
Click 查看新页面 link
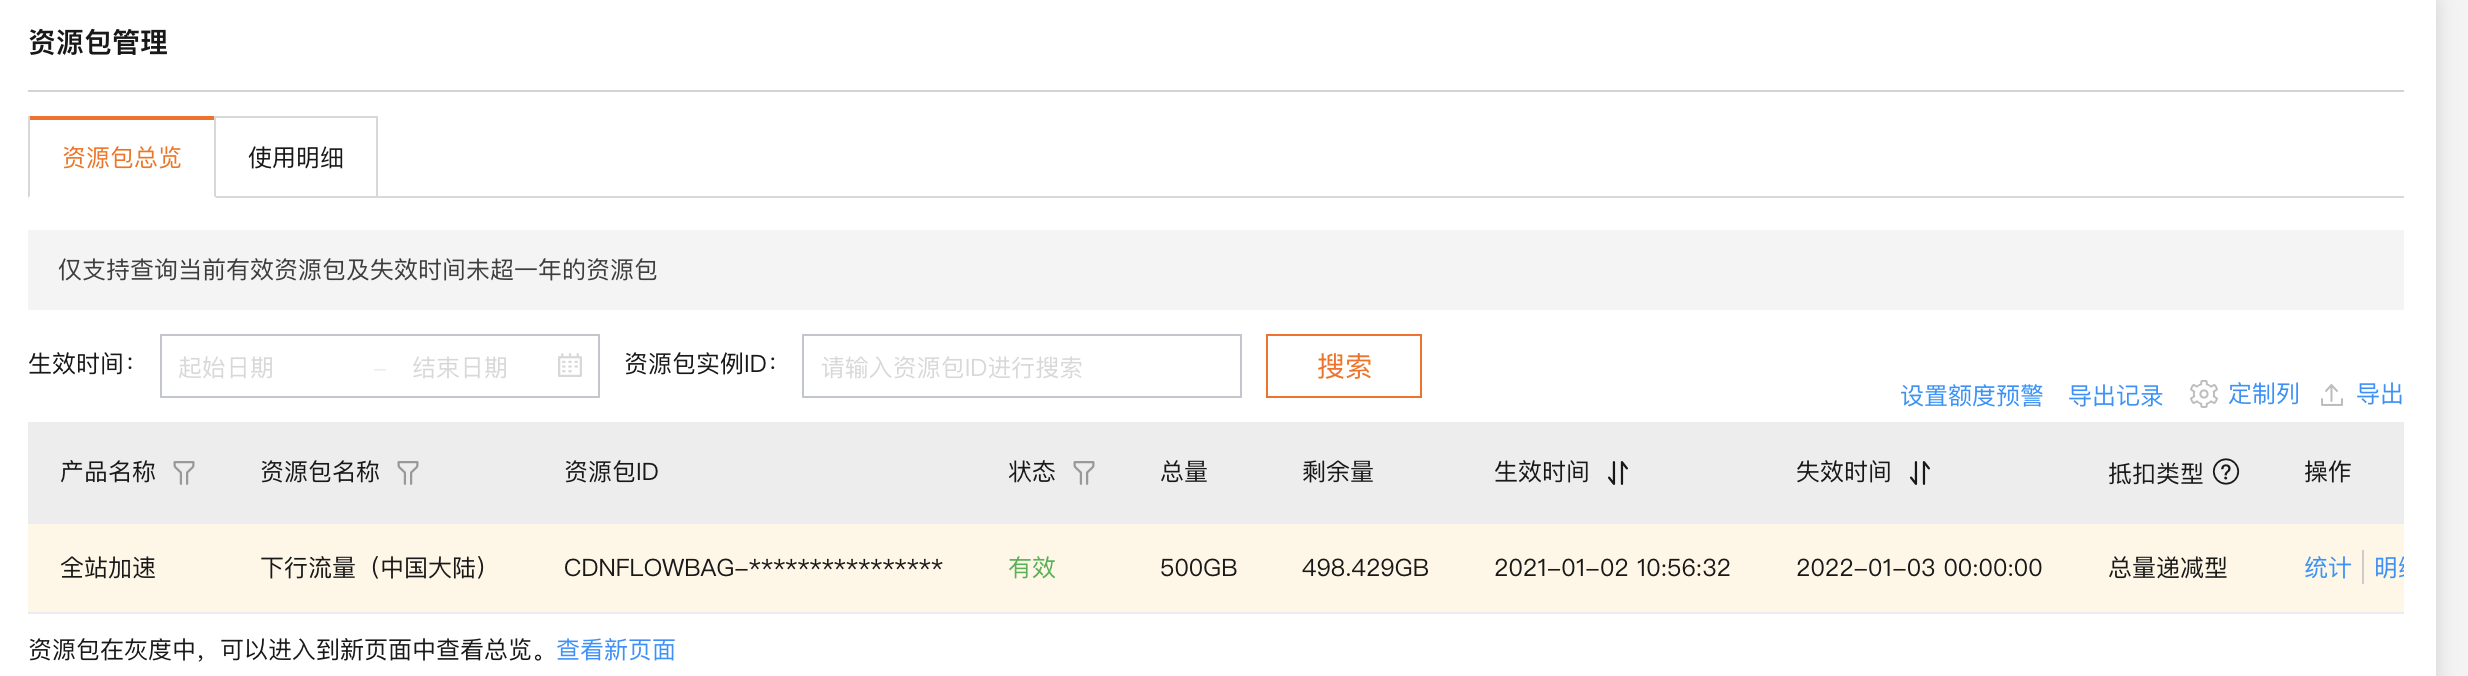coord(616,650)
